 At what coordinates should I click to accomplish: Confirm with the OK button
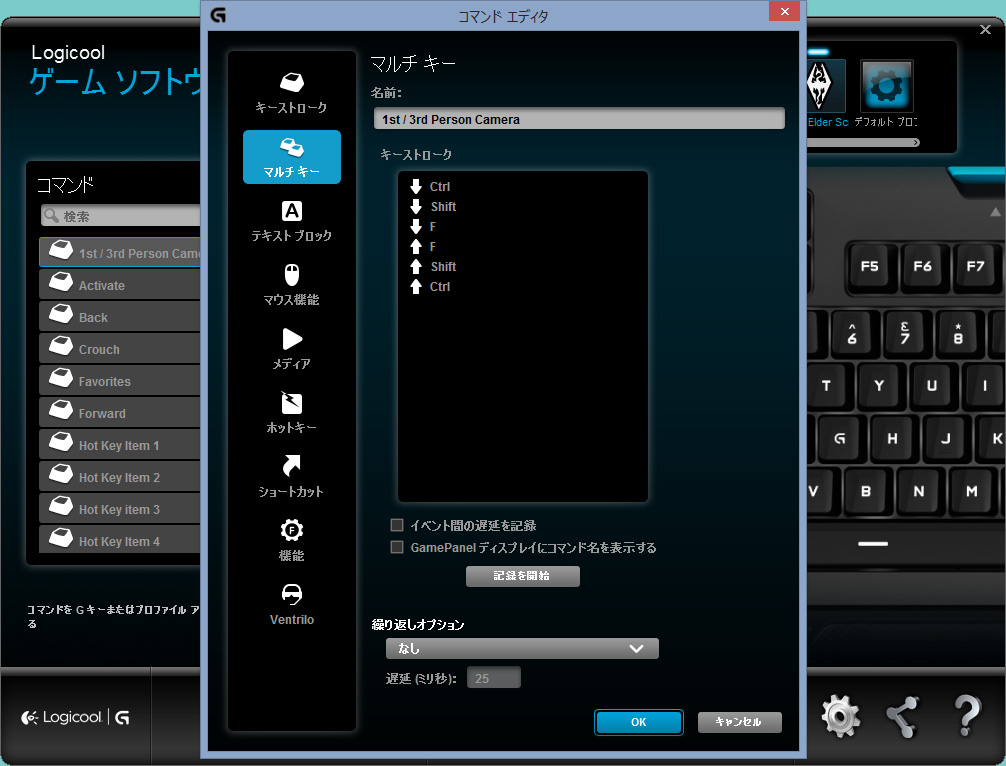pos(638,722)
